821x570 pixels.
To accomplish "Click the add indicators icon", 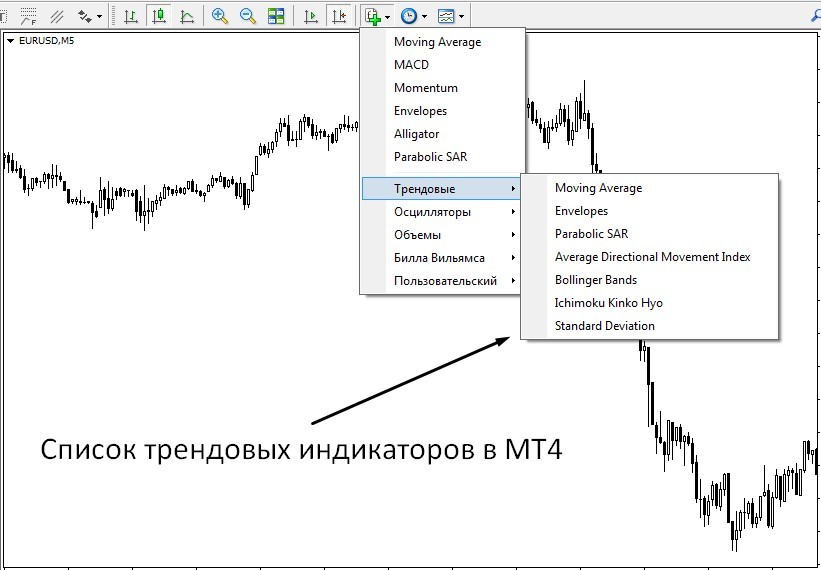I will (373, 16).
